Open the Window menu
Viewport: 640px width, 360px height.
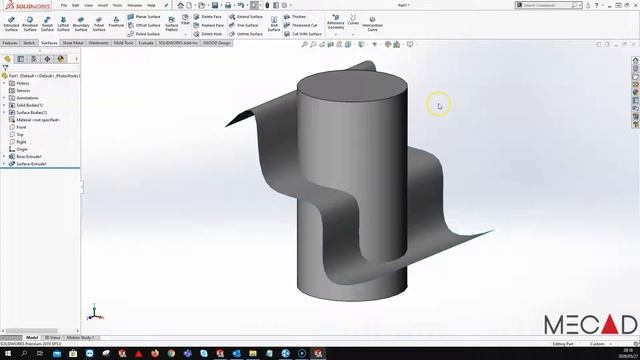(x=134, y=5)
